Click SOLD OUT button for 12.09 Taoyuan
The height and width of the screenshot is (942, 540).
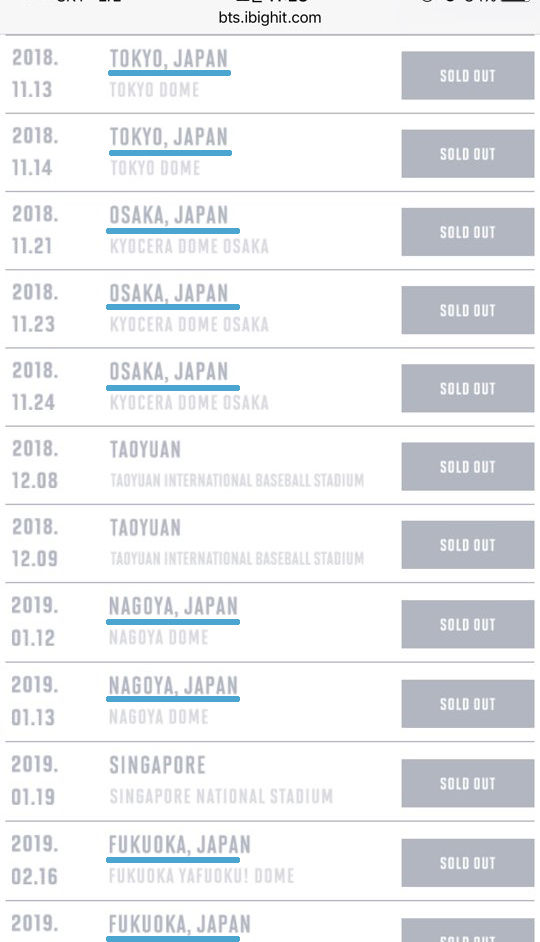click(x=467, y=545)
